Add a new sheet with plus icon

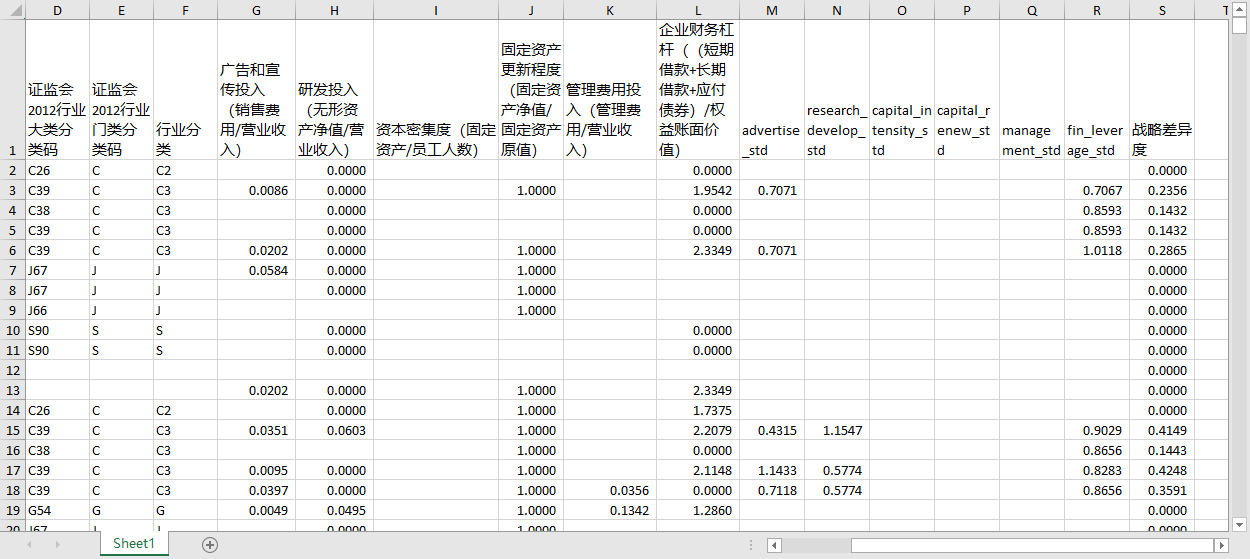tap(210, 545)
